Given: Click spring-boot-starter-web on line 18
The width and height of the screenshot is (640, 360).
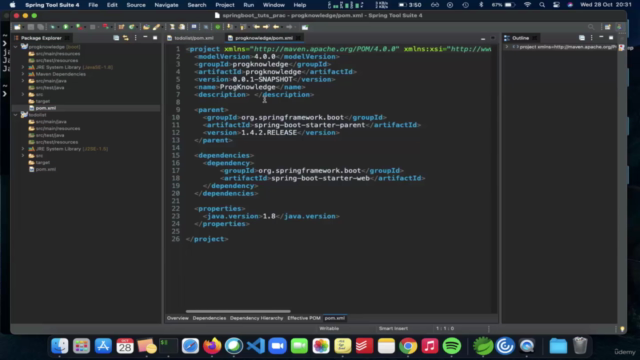Looking at the screenshot, I should click(320, 178).
